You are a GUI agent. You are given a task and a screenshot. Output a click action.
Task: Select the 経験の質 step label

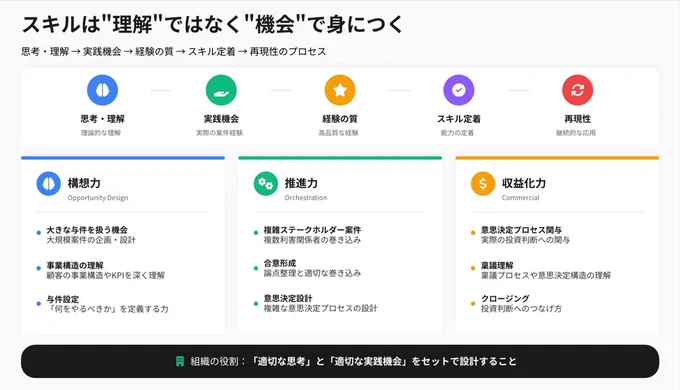pyautogui.click(x=340, y=119)
